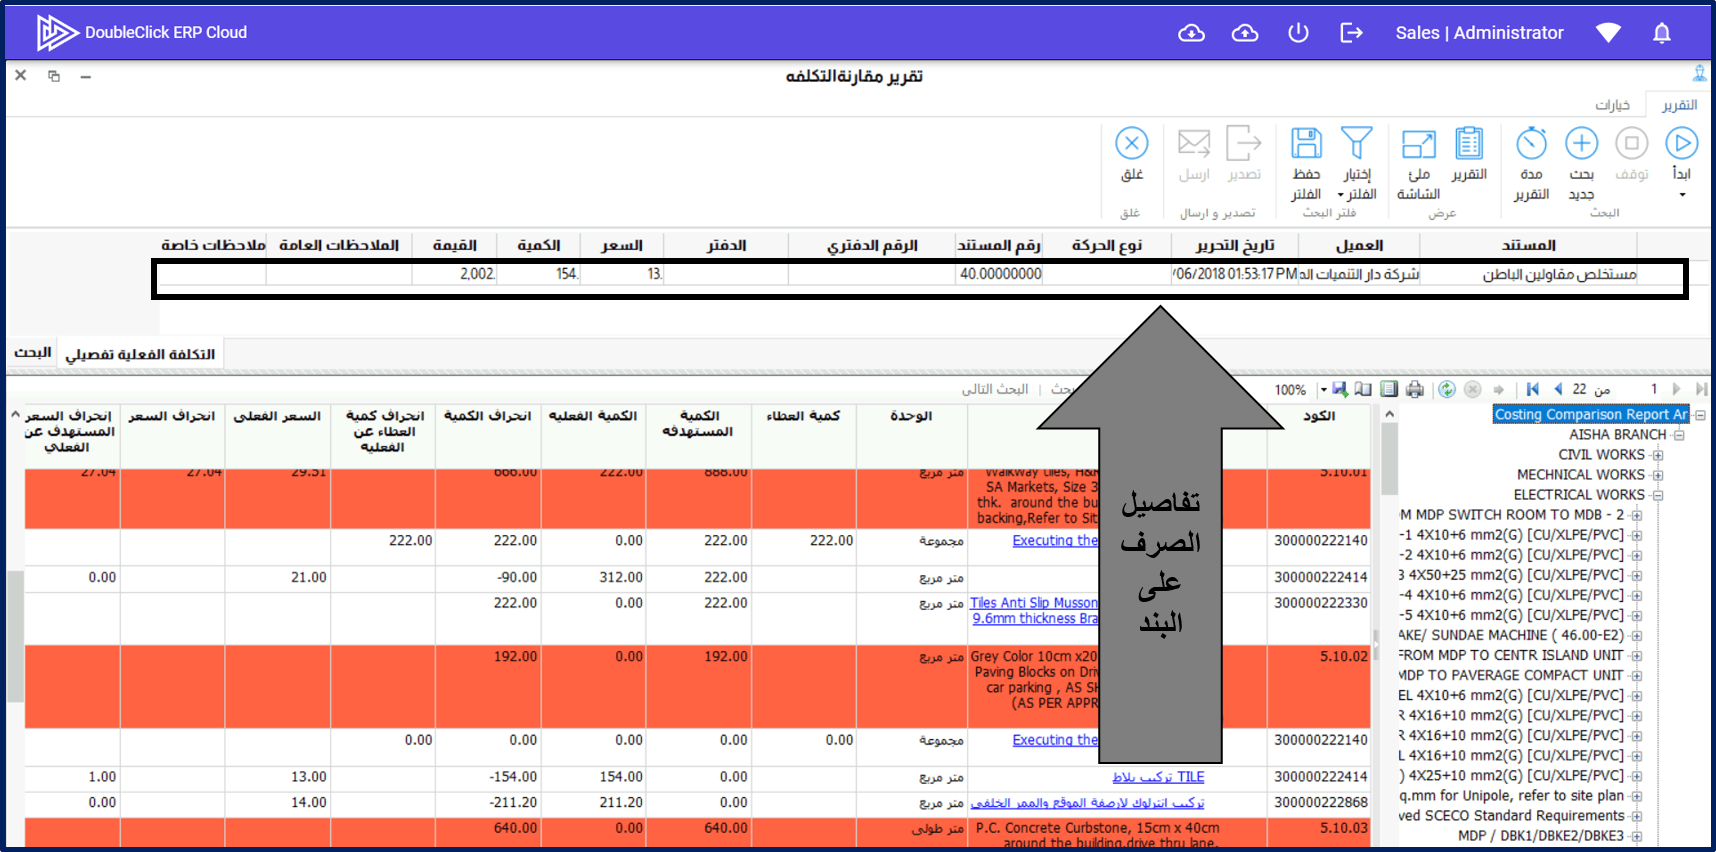
Task: Click بحث جديد plus icon
Action: point(1581,143)
